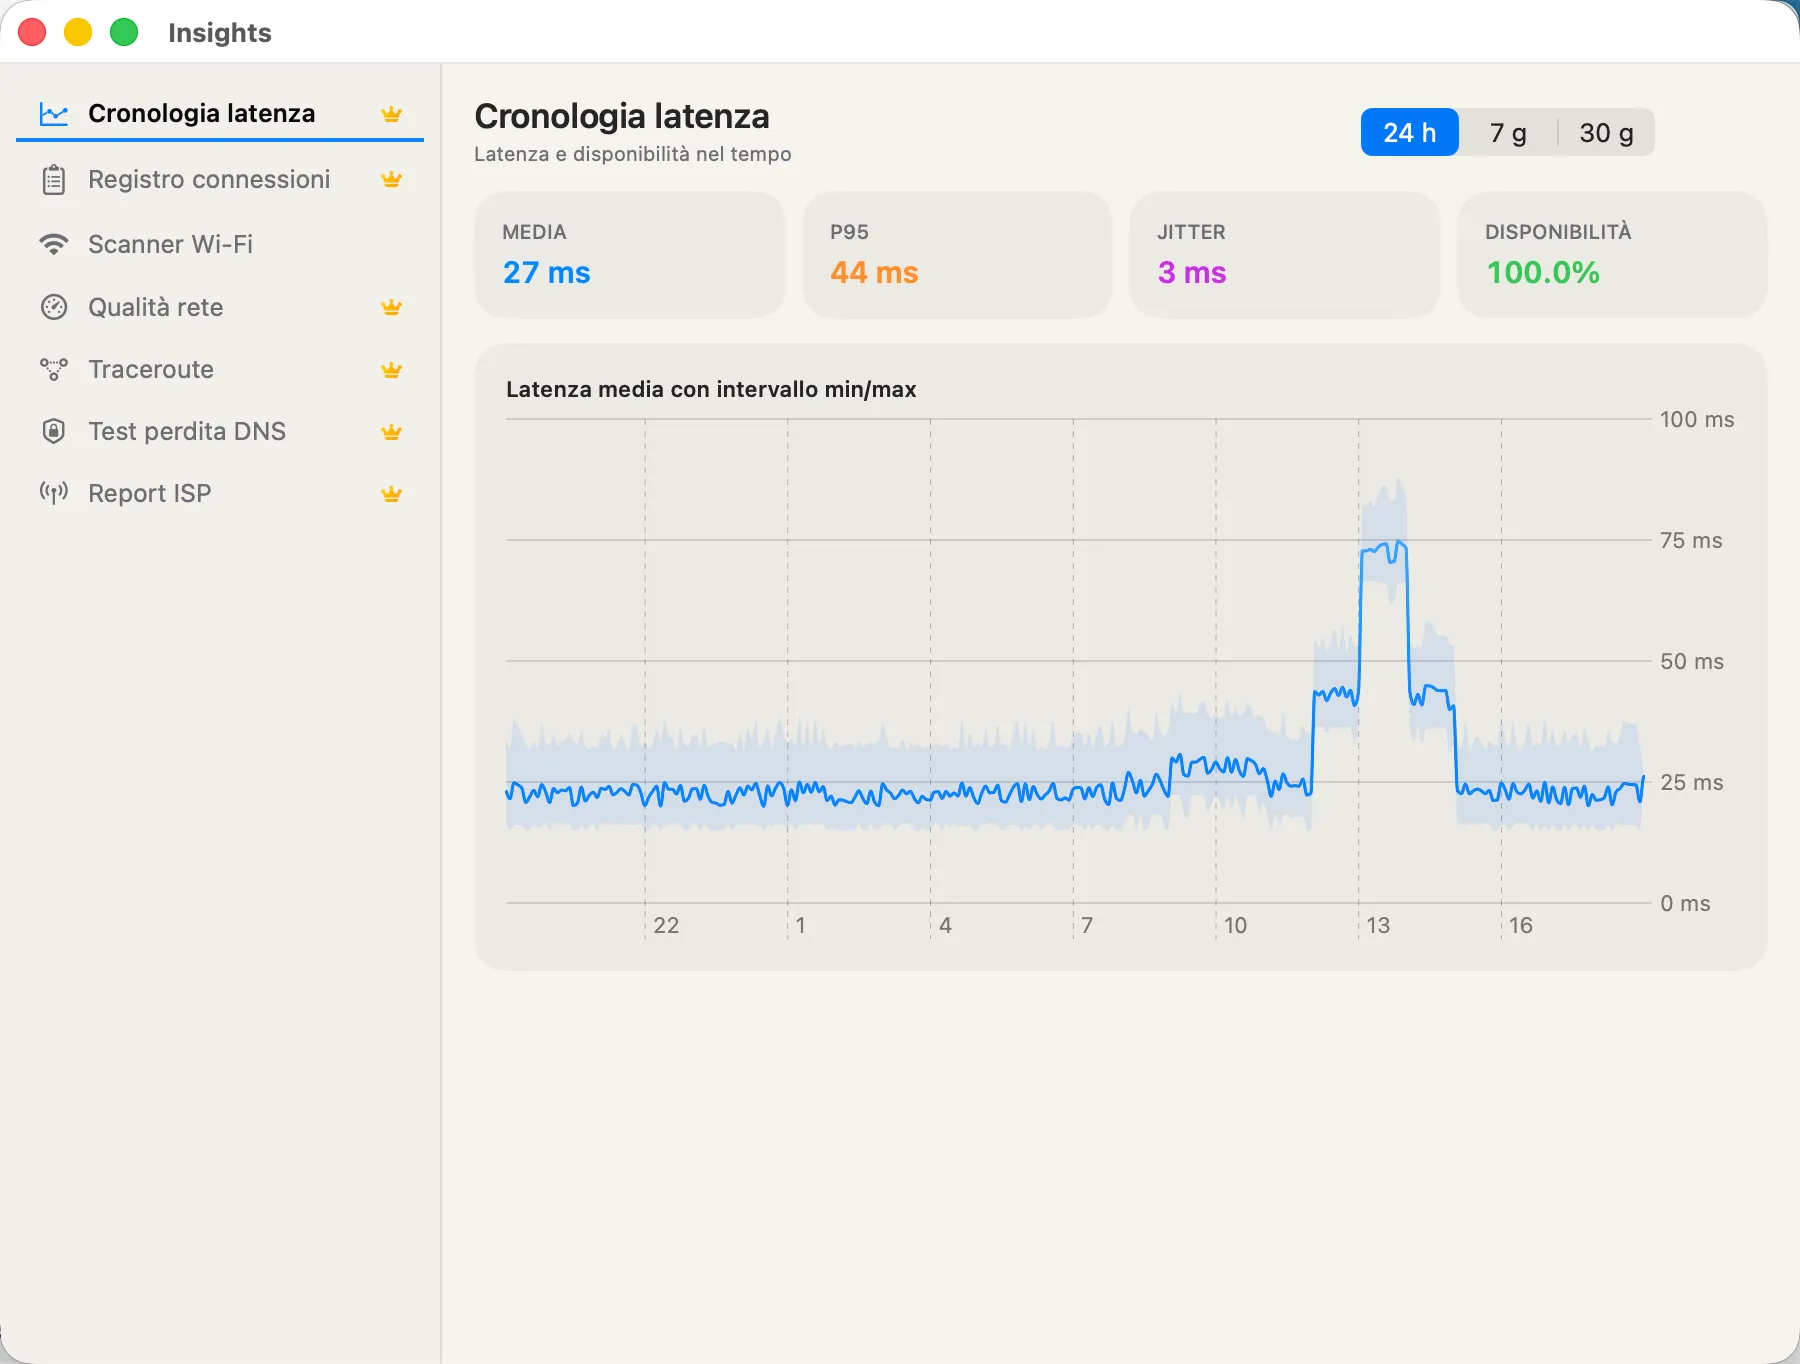Click crown badge next to Cronologia latenza
The image size is (1800, 1364).
coord(391,114)
